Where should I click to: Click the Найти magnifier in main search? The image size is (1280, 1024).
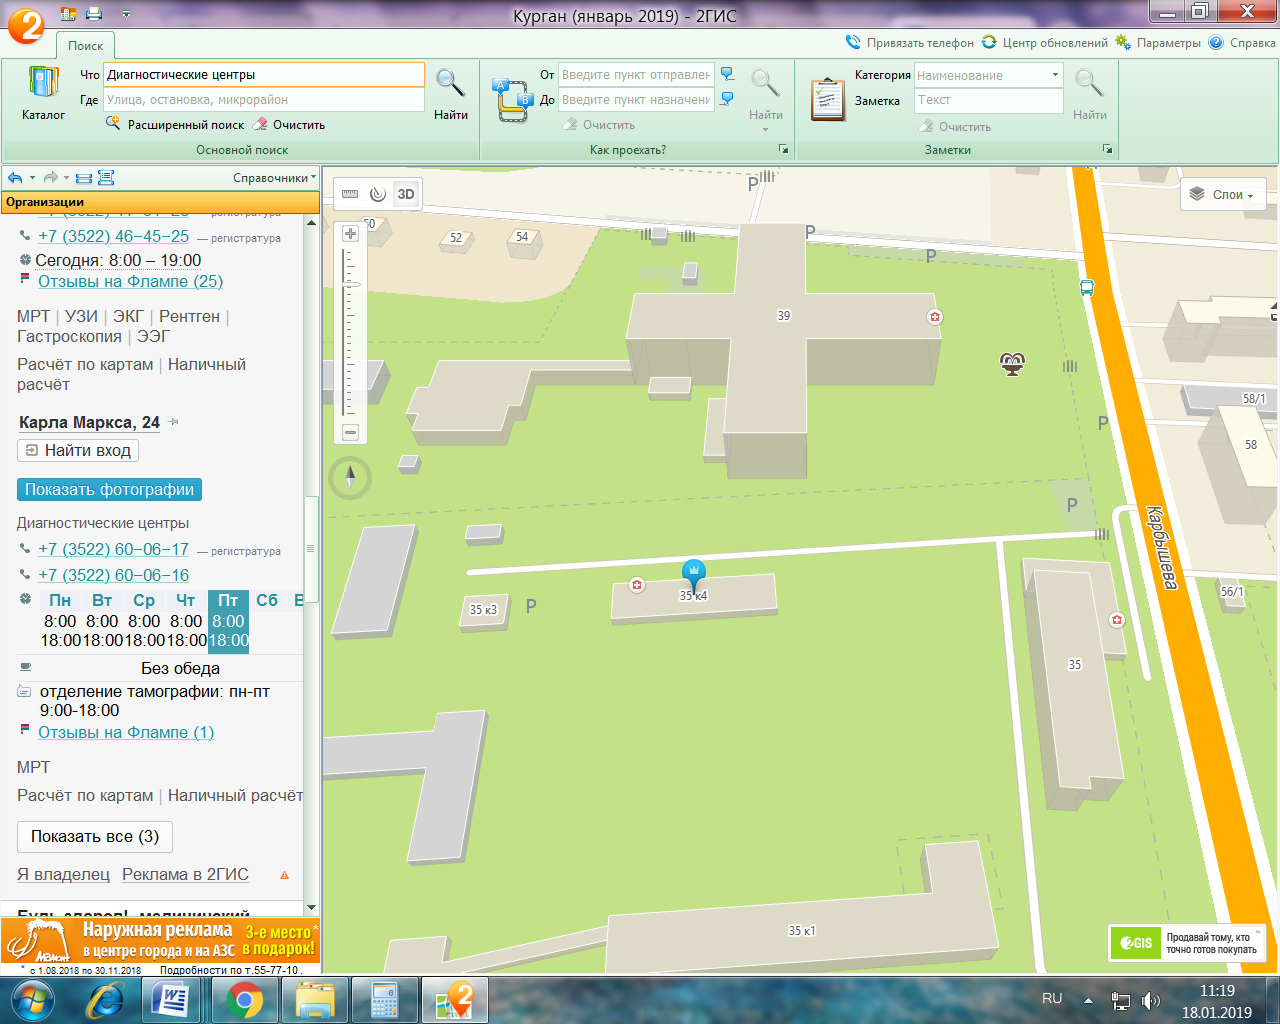[450, 93]
